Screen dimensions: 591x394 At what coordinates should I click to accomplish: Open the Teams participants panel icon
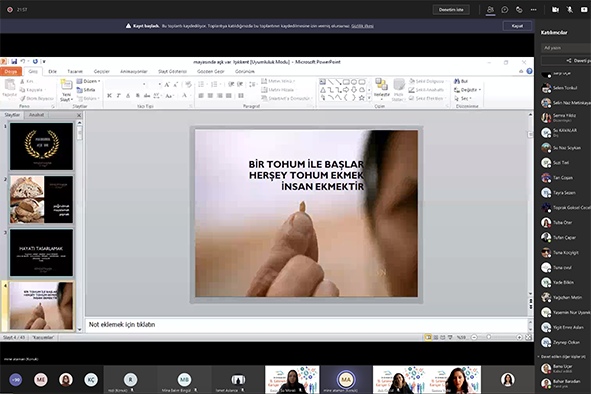tap(490, 10)
